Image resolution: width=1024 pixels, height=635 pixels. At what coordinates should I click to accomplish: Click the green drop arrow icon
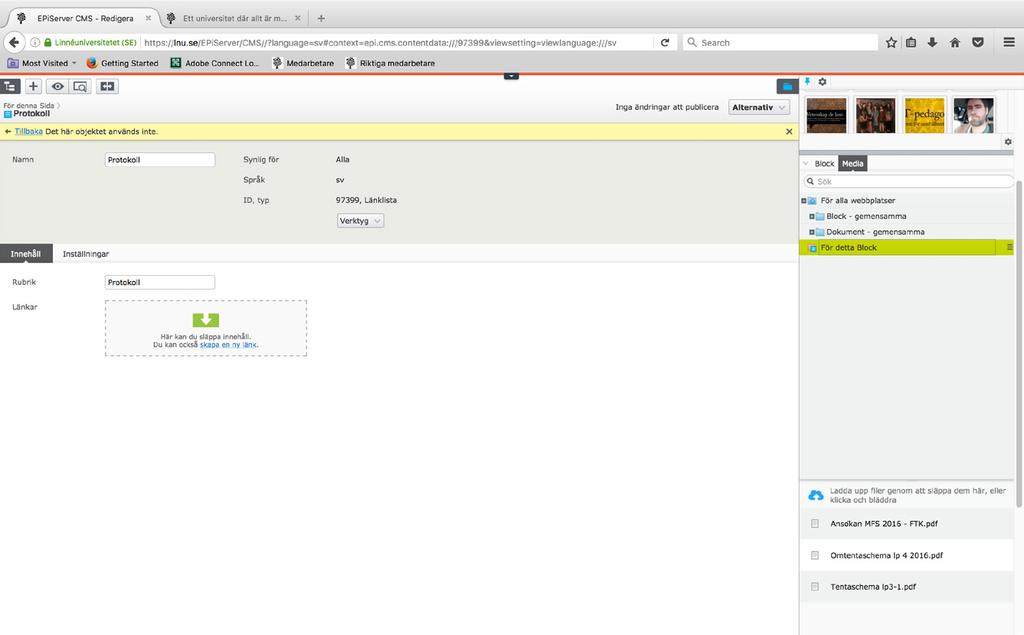(206, 319)
